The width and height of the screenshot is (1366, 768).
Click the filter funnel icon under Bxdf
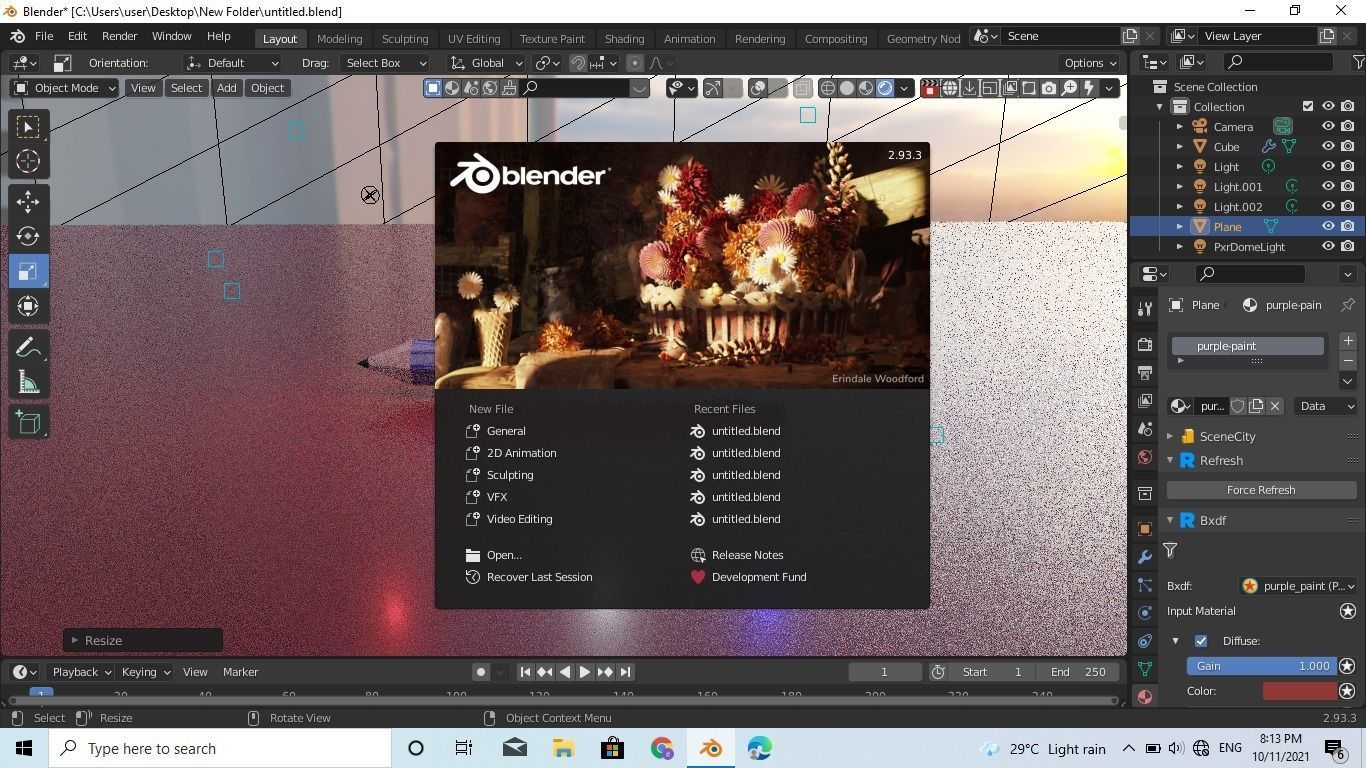1170,551
